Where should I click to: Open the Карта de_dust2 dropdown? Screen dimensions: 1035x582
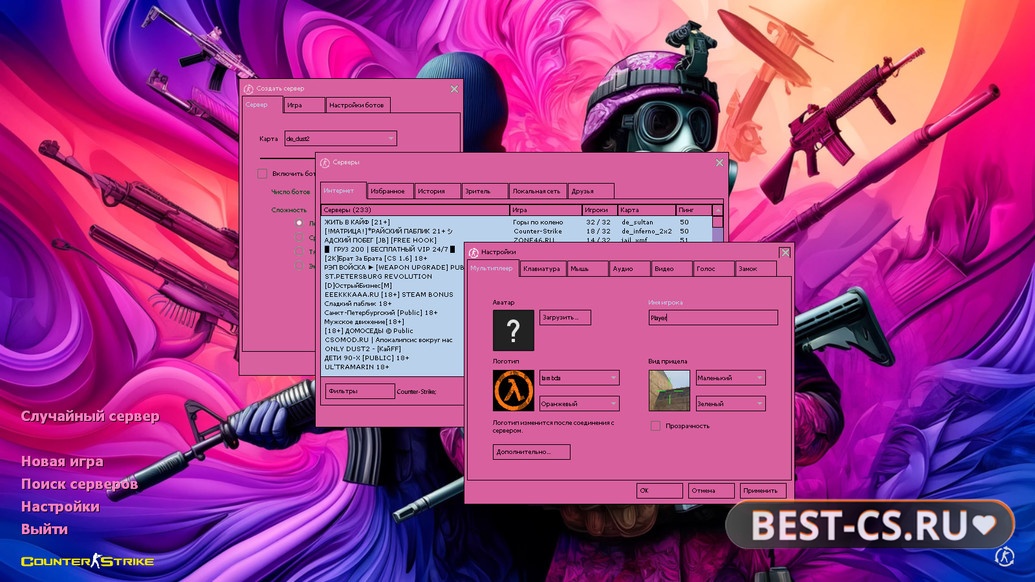click(x=340, y=139)
